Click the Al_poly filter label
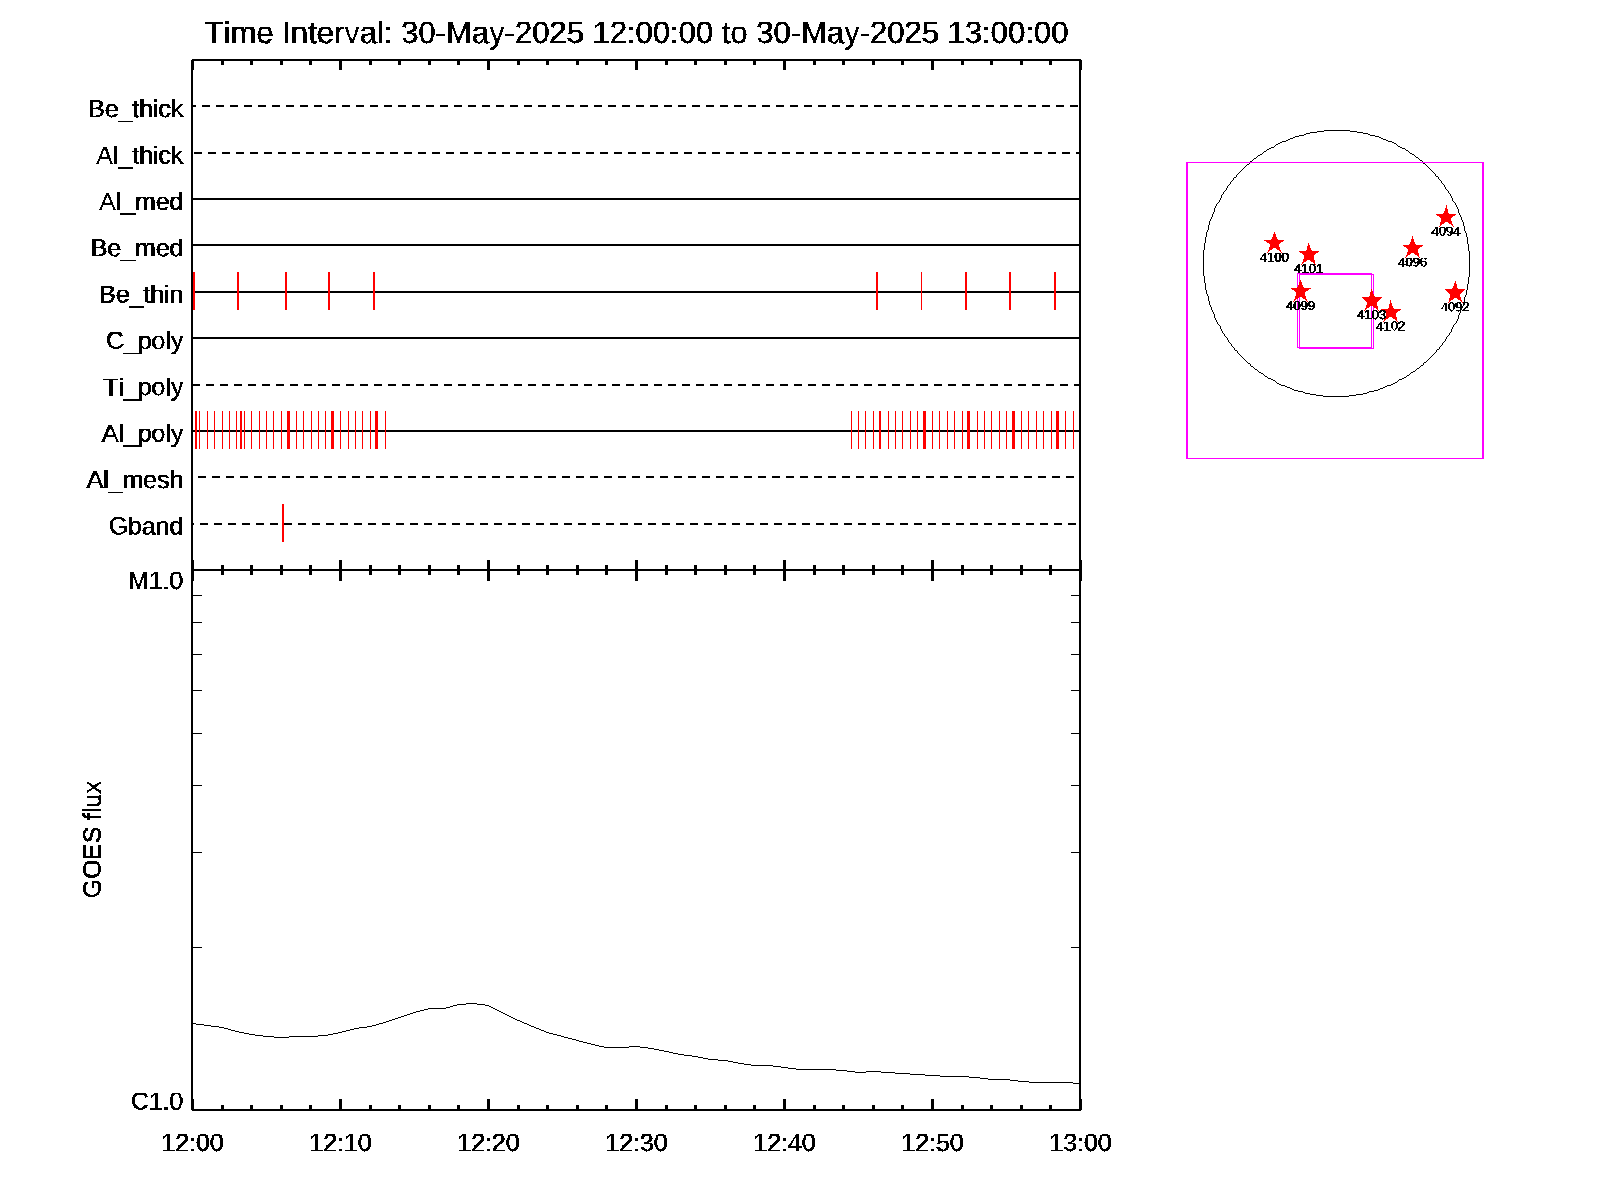The height and width of the screenshot is (1200, 1600). tap(142, 434)
